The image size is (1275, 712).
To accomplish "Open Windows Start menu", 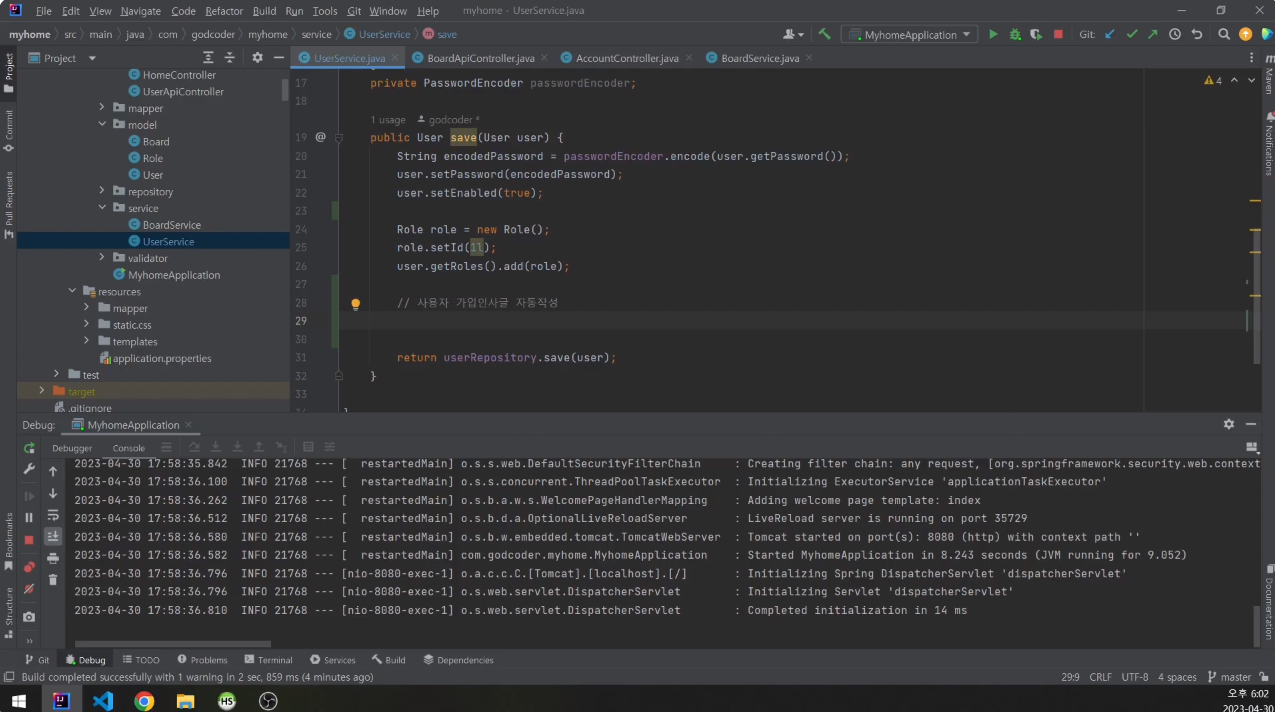I will pos(19,701).
